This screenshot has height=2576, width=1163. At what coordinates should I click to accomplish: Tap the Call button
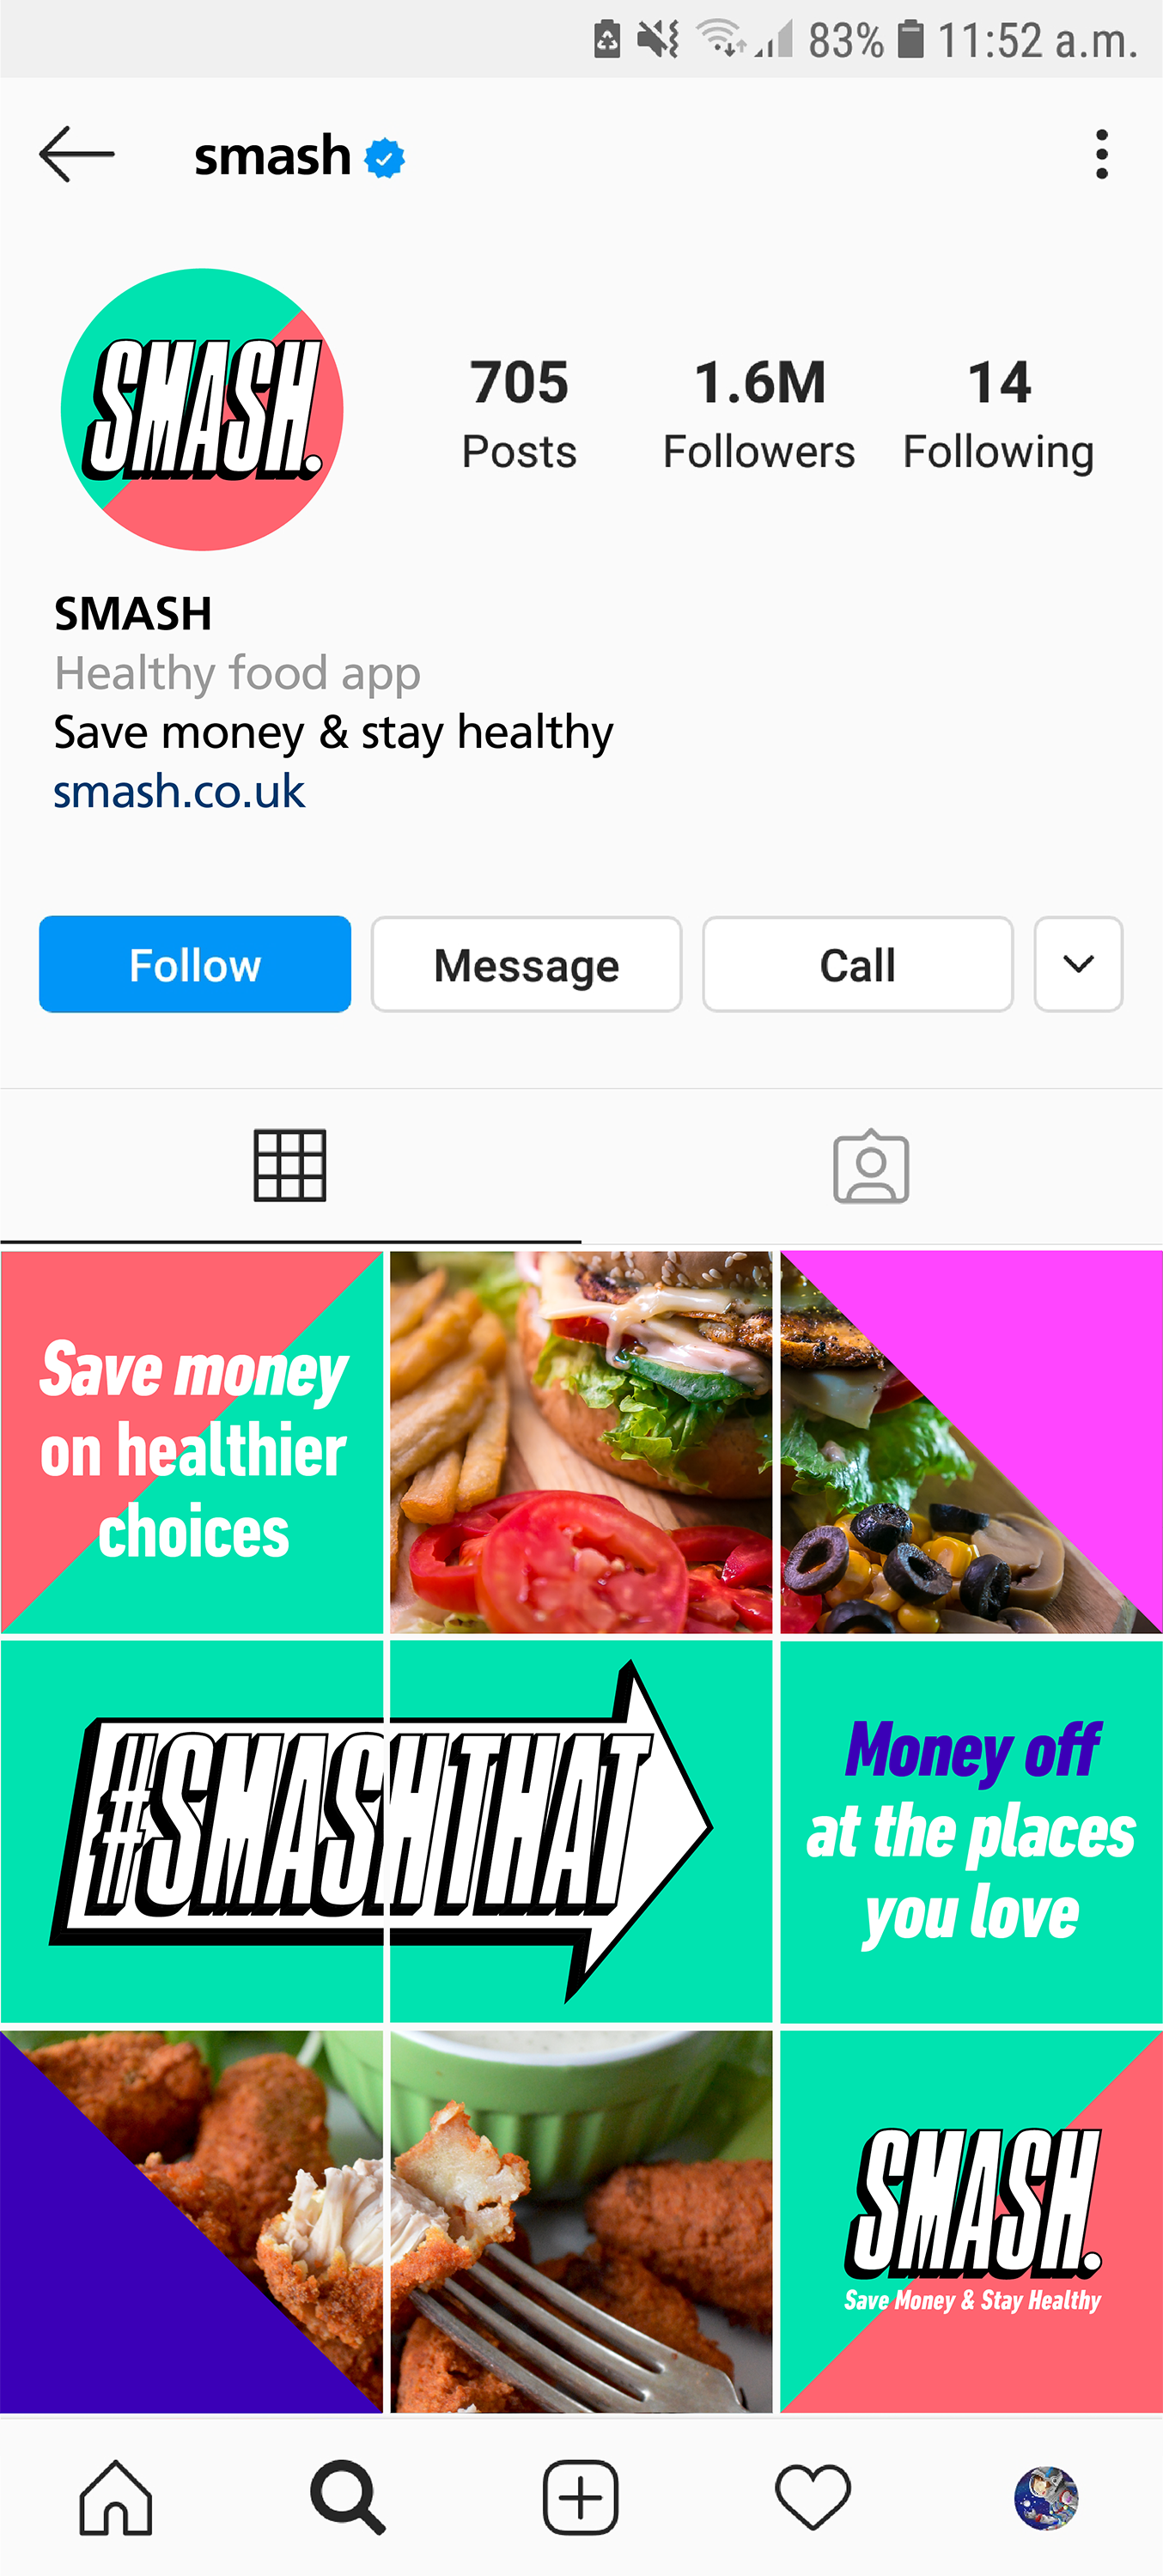(857, 964)
